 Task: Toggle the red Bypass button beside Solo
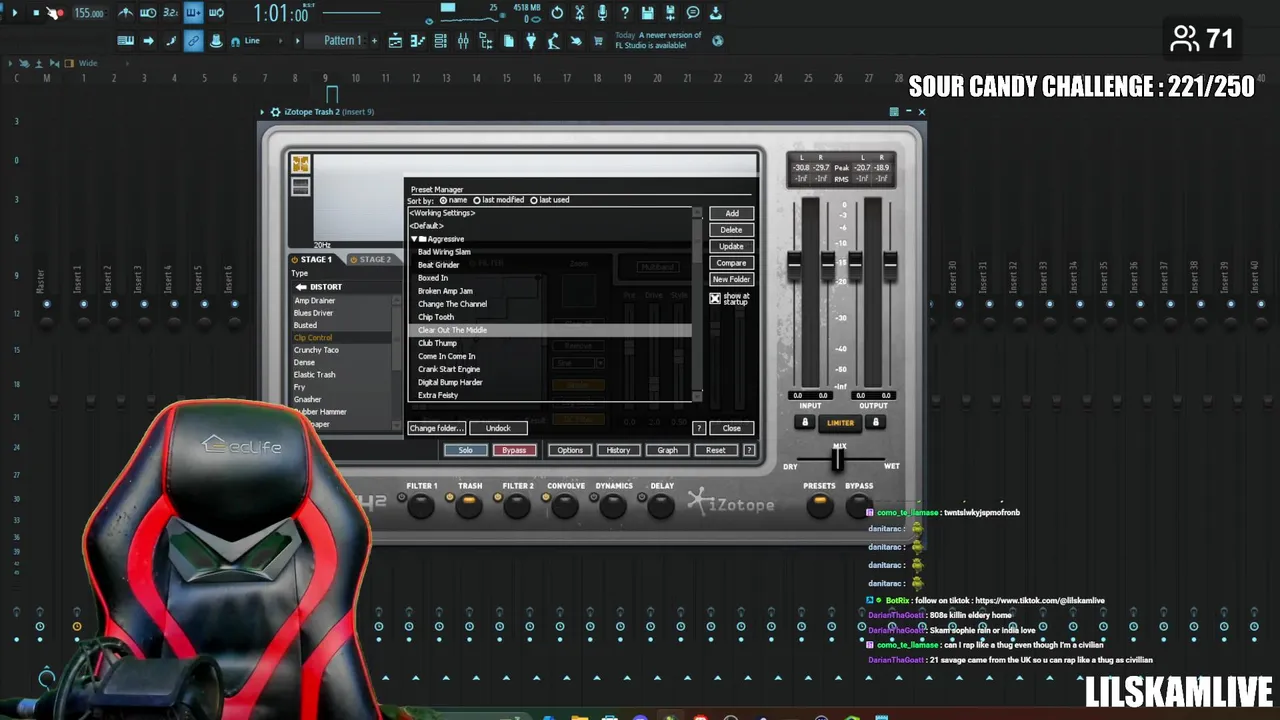514,450
